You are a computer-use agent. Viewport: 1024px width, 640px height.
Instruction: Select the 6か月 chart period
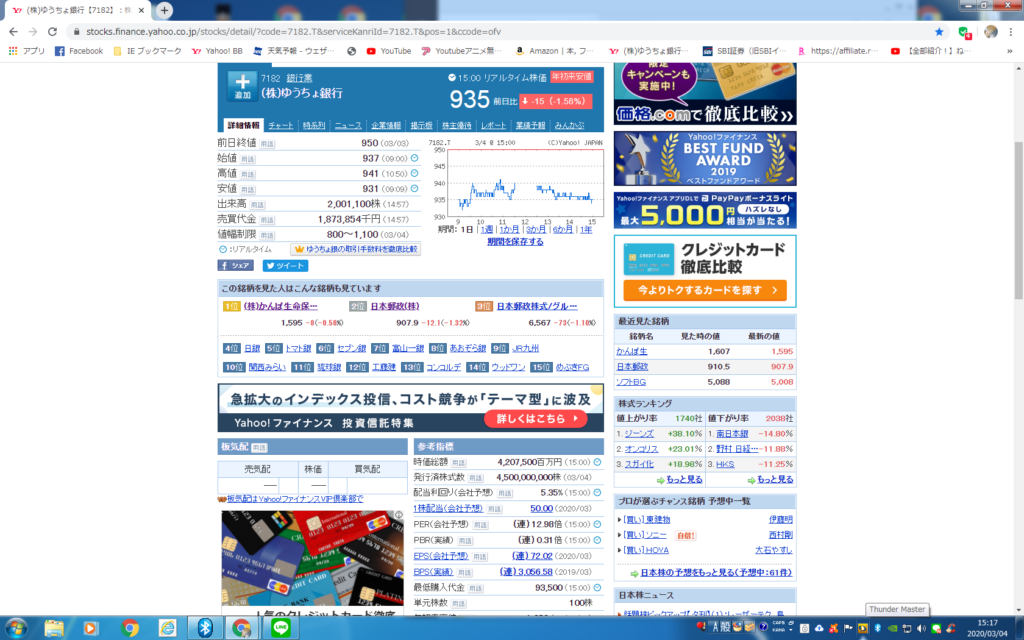(x=562, y=230)
